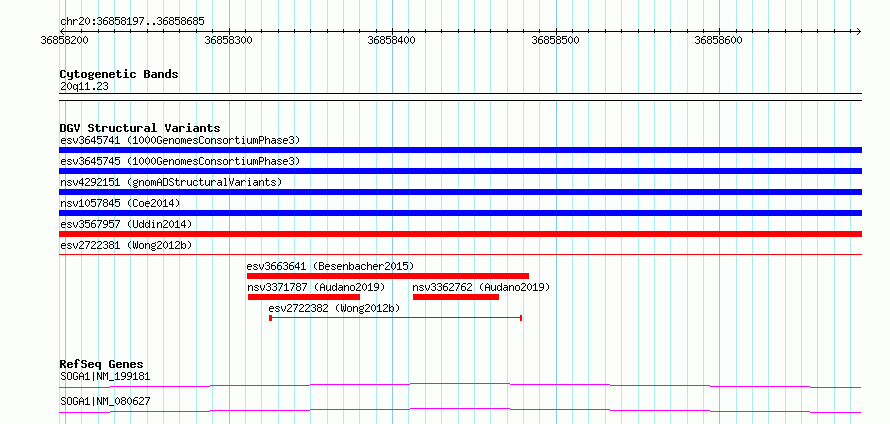Click the 36858200 ruler position label
The height and width of the screenshot is (424, 890).
click(x=65, y=40)
